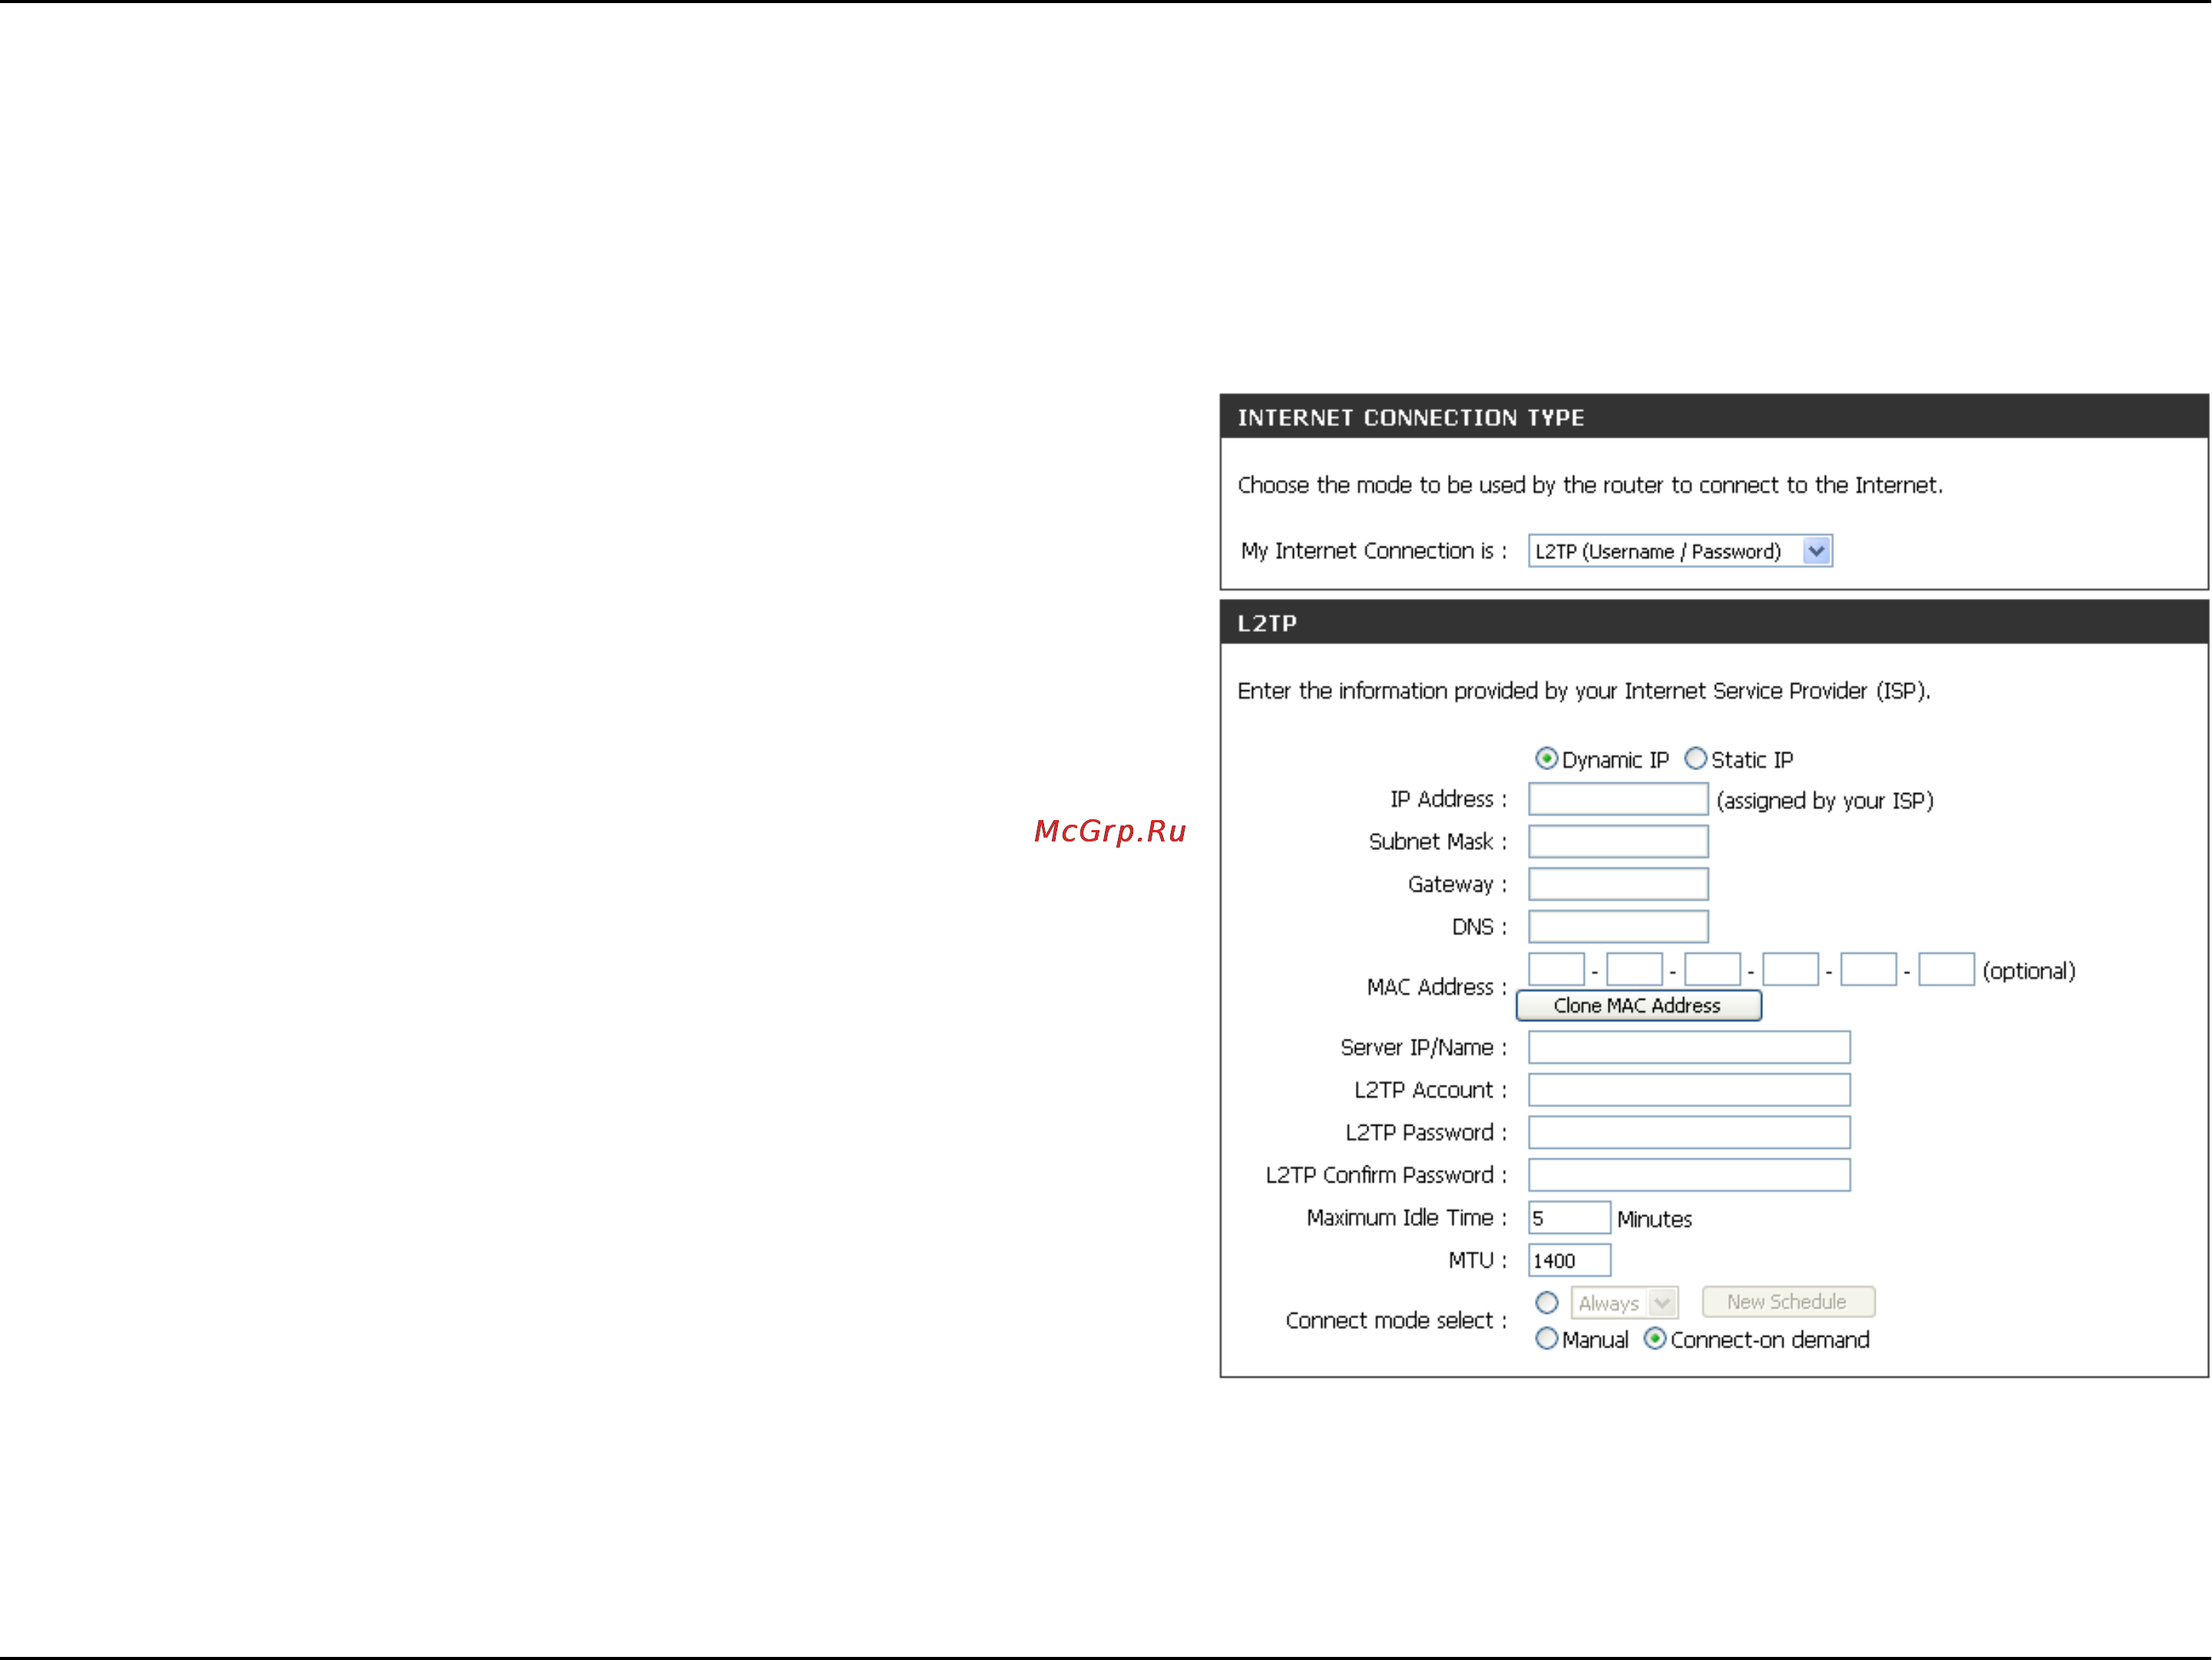Viewport: 2212px width, 1660px height.
Task: Click the fifth MAC Address octet field
Action: 1868,970
